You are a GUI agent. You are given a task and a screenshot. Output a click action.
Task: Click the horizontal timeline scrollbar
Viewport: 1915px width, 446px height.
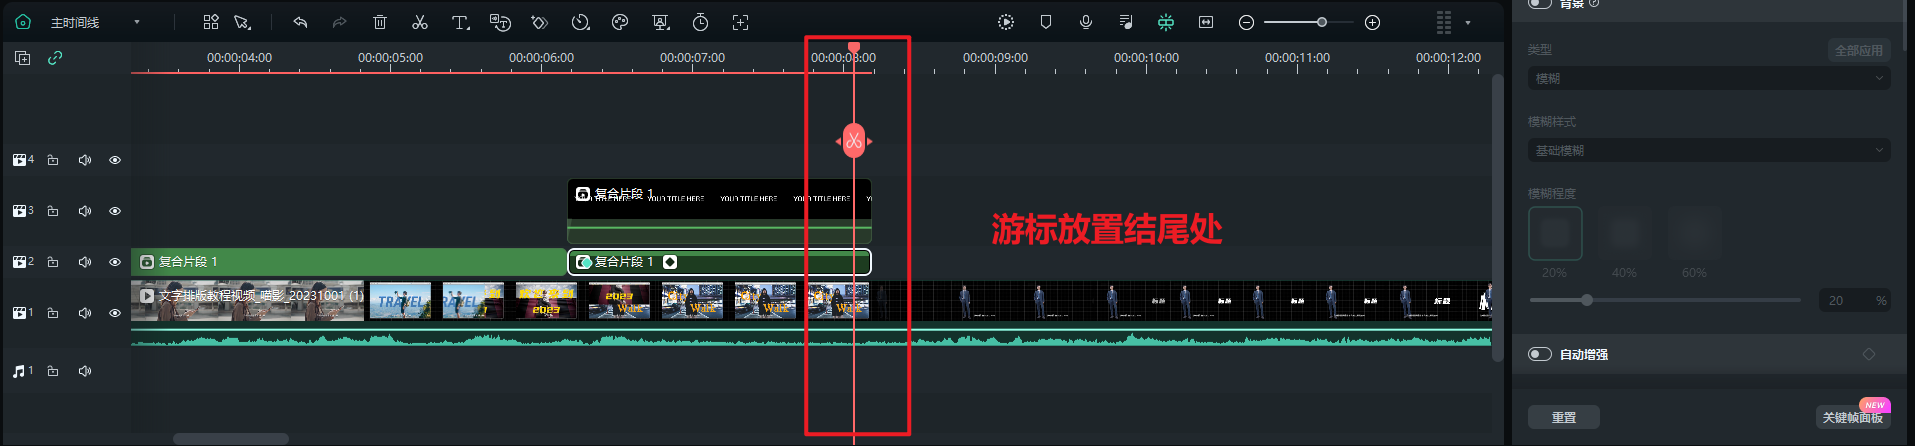click(x=231, y=439)
